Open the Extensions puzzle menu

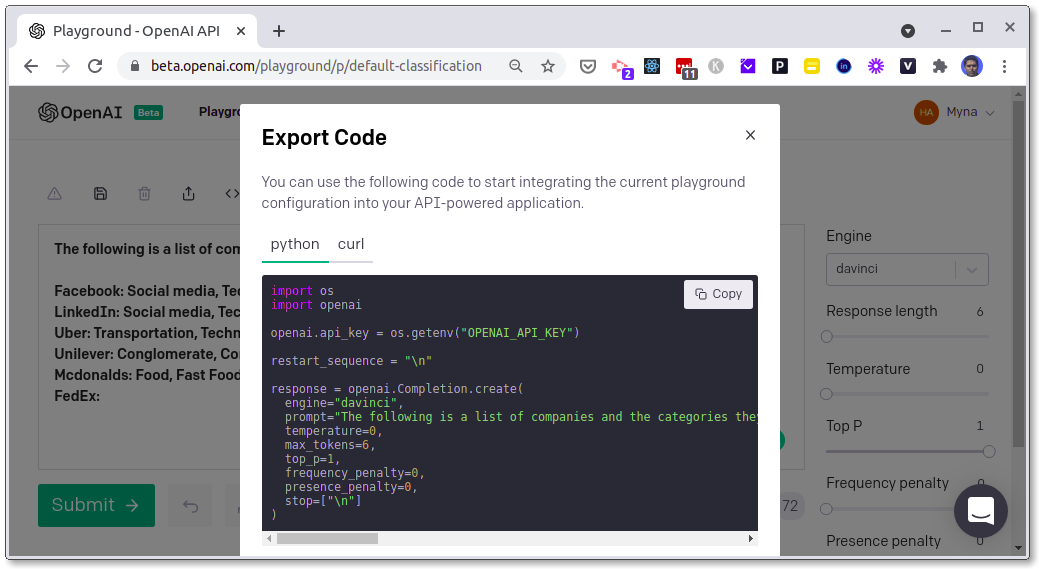[940, 66]
